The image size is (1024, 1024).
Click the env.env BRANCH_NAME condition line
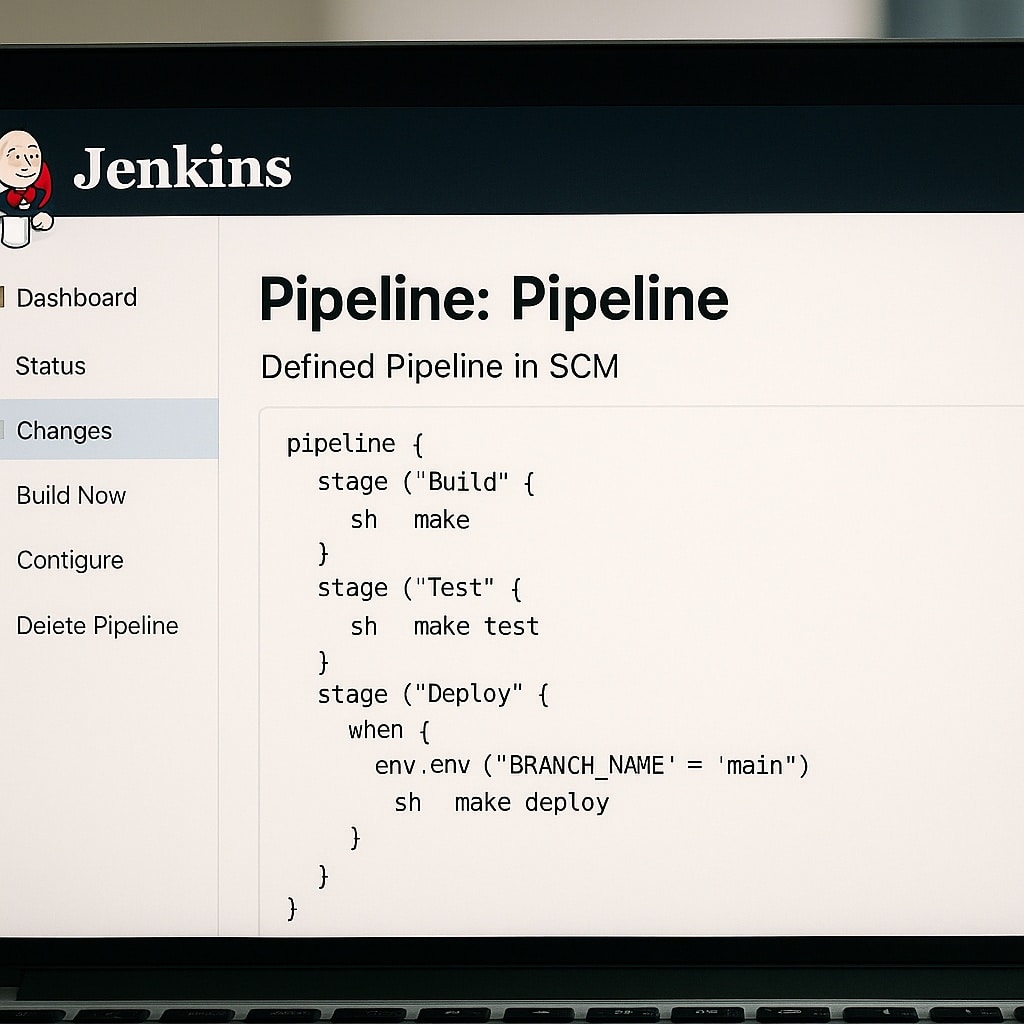point(592,765)
